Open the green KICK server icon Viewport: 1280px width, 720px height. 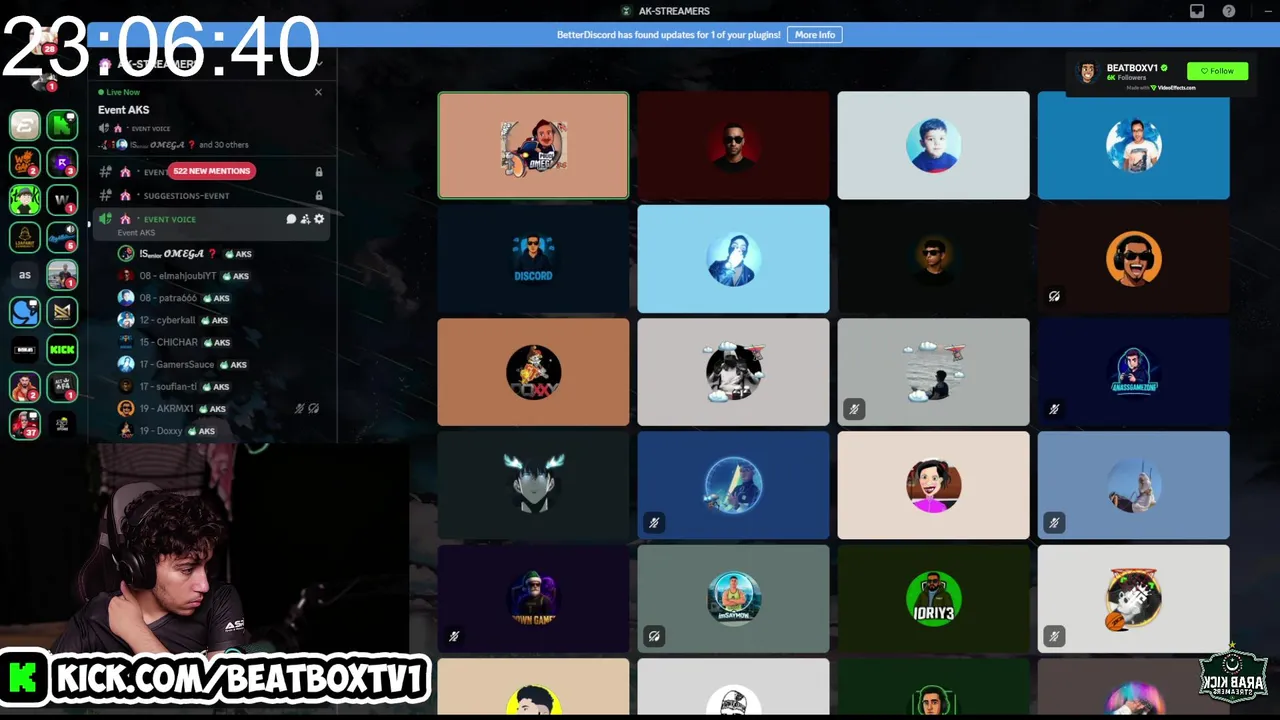tap(62, 349)
